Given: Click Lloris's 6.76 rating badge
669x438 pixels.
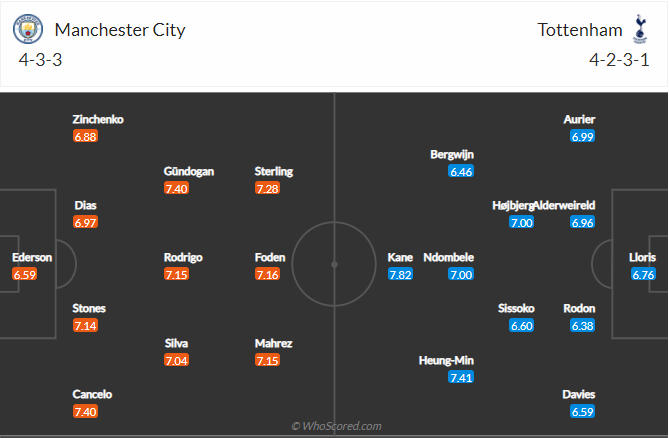Looking at the screenshot, I should point(643,274).
